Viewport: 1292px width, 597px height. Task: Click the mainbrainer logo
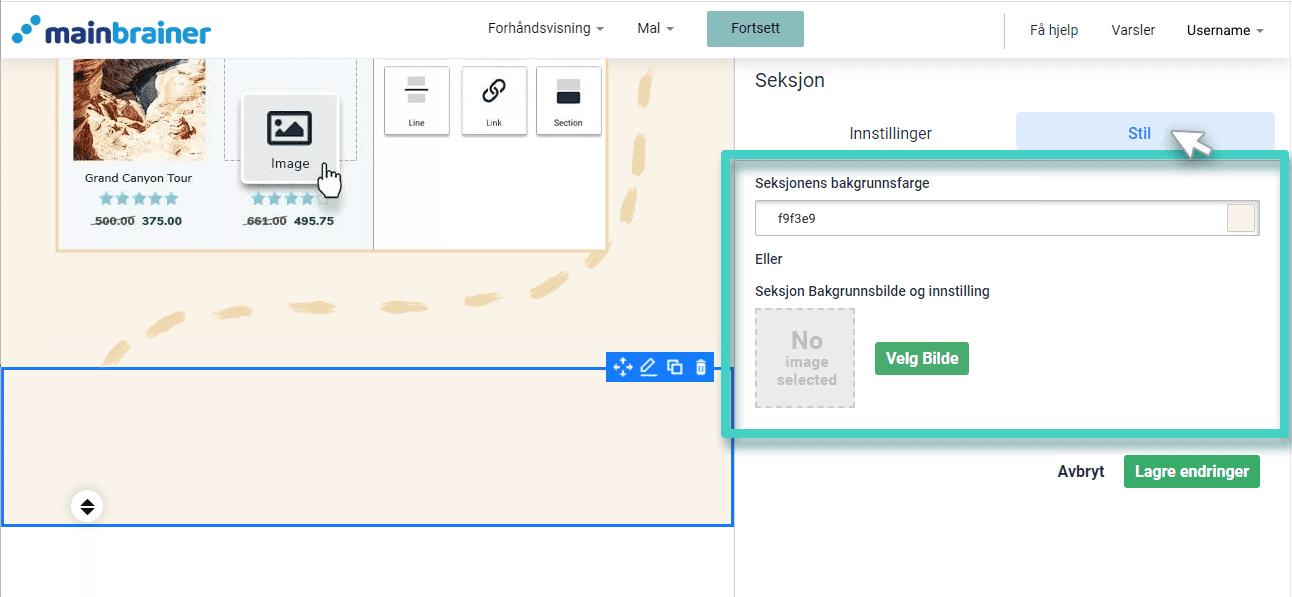[x=110, y=29]
